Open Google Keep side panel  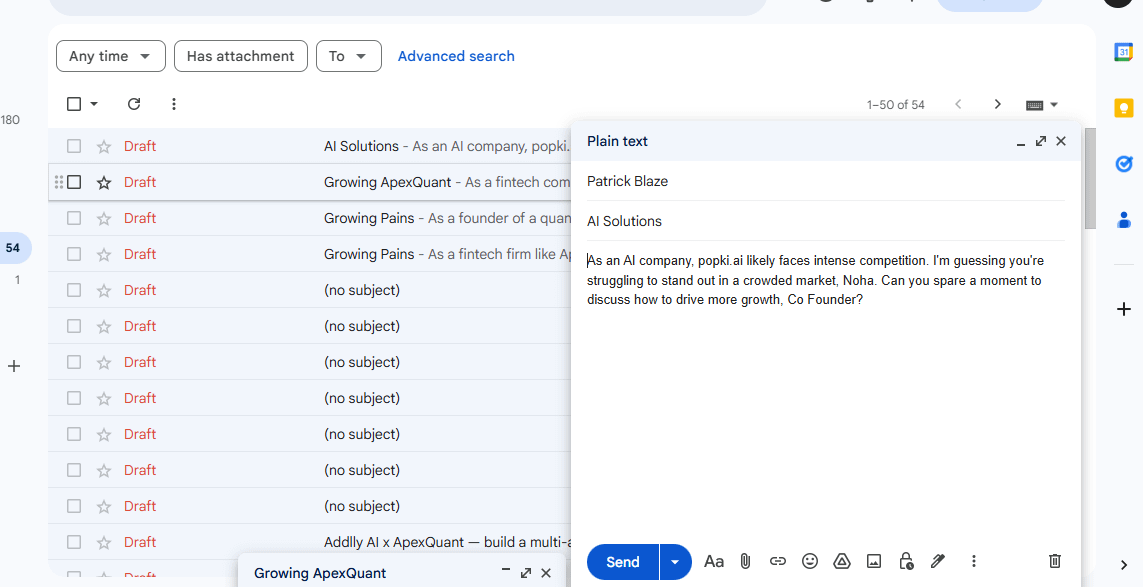tap(1124, 108)
